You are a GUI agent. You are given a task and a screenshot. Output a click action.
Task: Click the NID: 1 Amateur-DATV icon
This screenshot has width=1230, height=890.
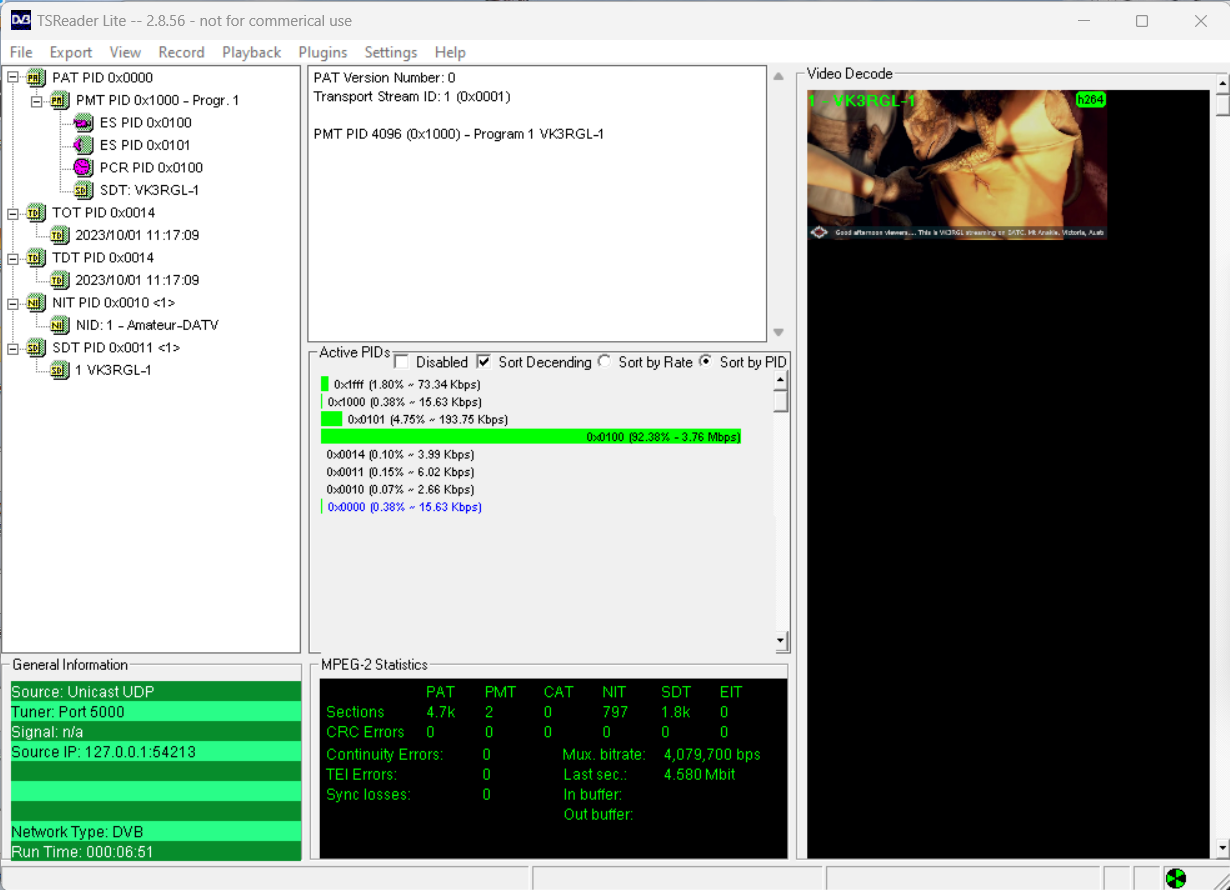click(x=59, y=325)
